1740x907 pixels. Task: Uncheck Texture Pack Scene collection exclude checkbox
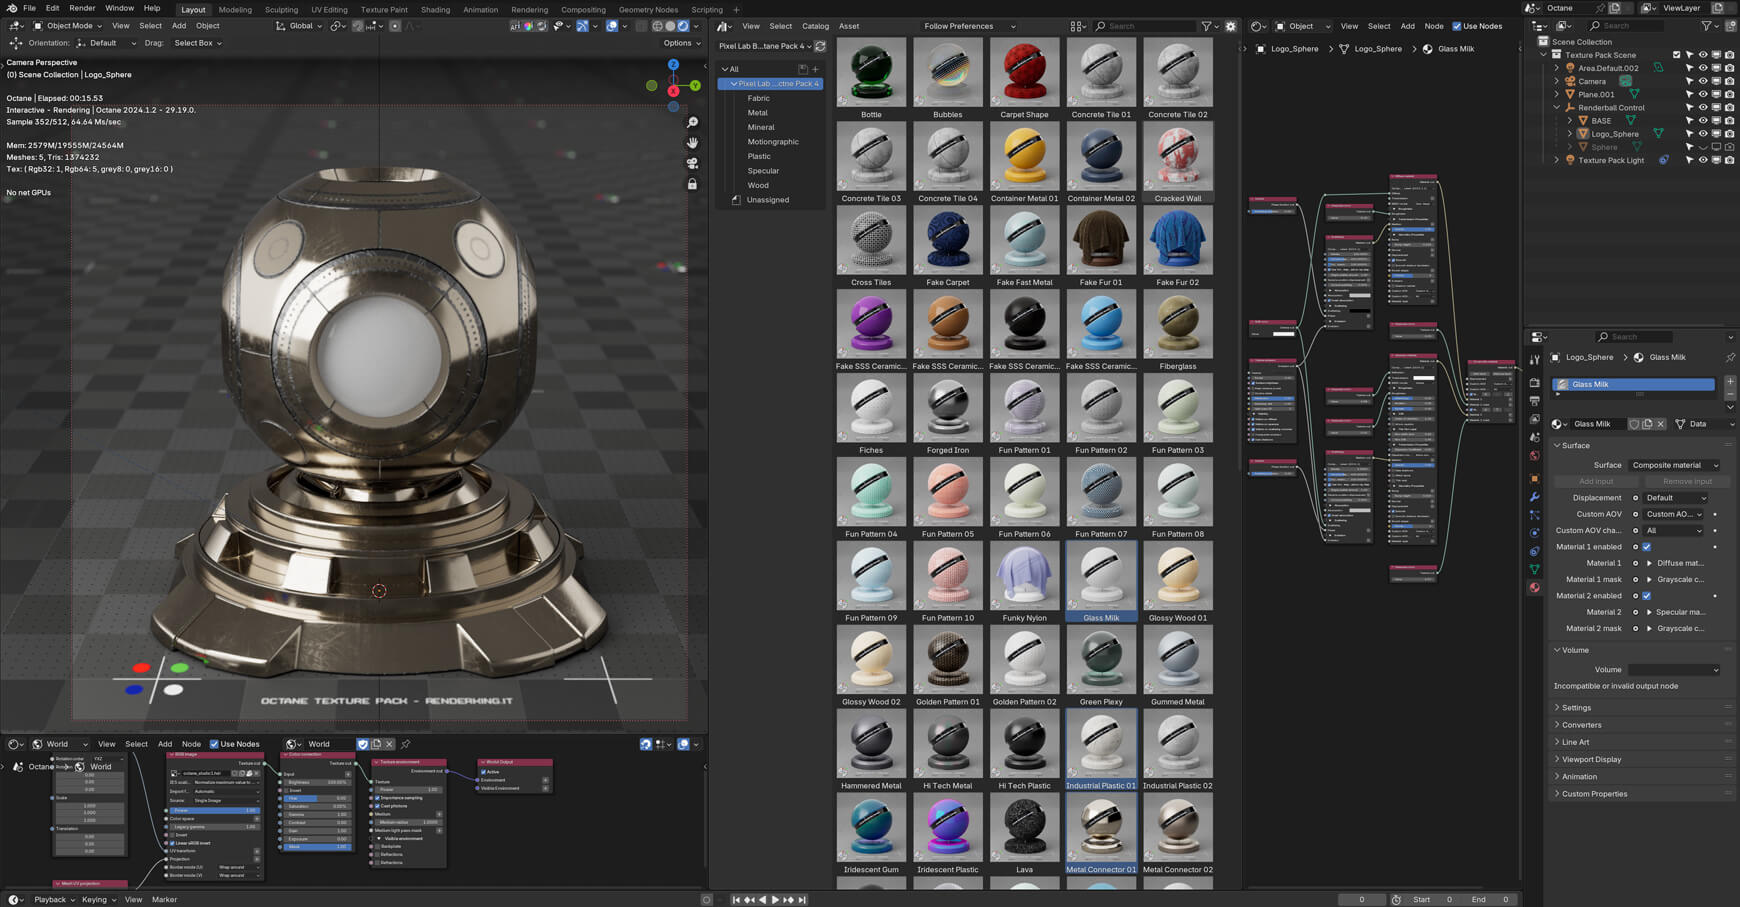click(x=1677, y=55)
